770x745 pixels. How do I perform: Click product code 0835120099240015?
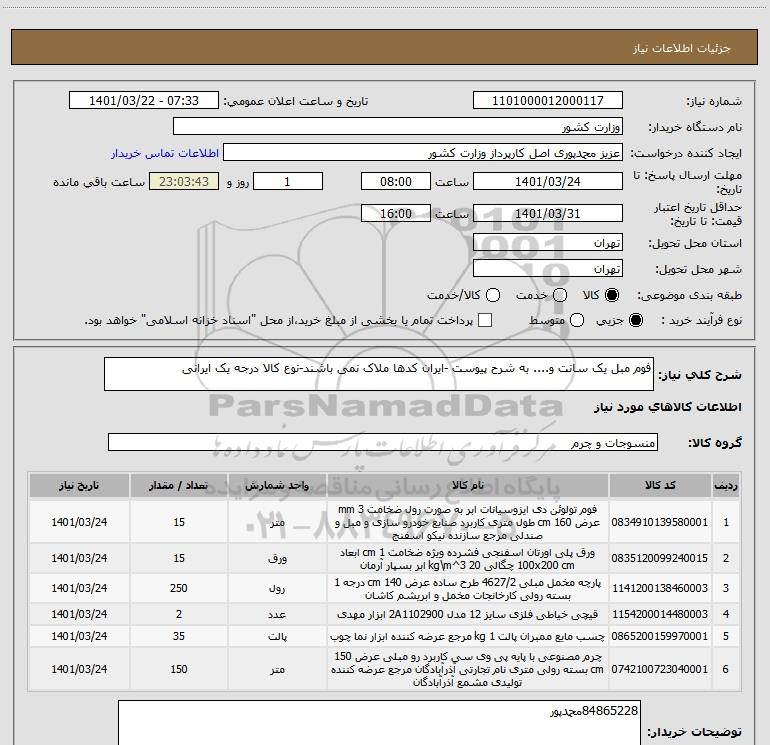660,558
